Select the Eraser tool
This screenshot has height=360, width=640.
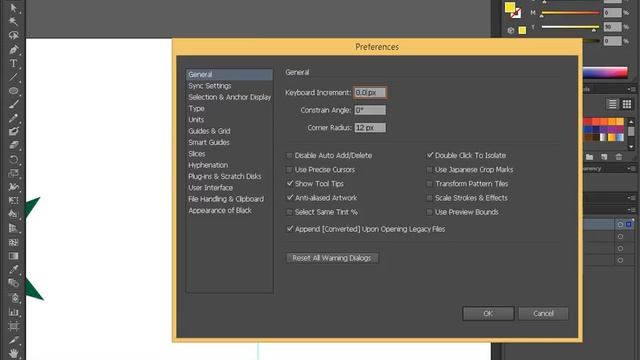point(13,145)
